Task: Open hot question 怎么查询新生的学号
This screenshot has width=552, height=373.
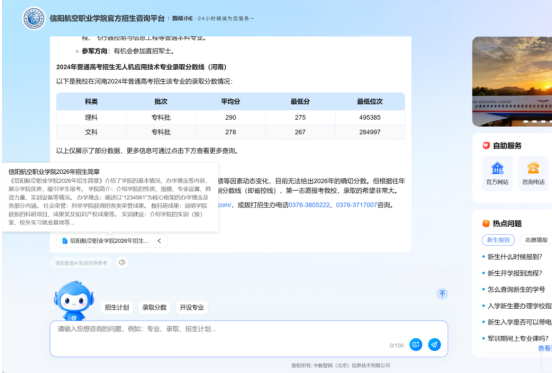Action: [x=516, y=290]
